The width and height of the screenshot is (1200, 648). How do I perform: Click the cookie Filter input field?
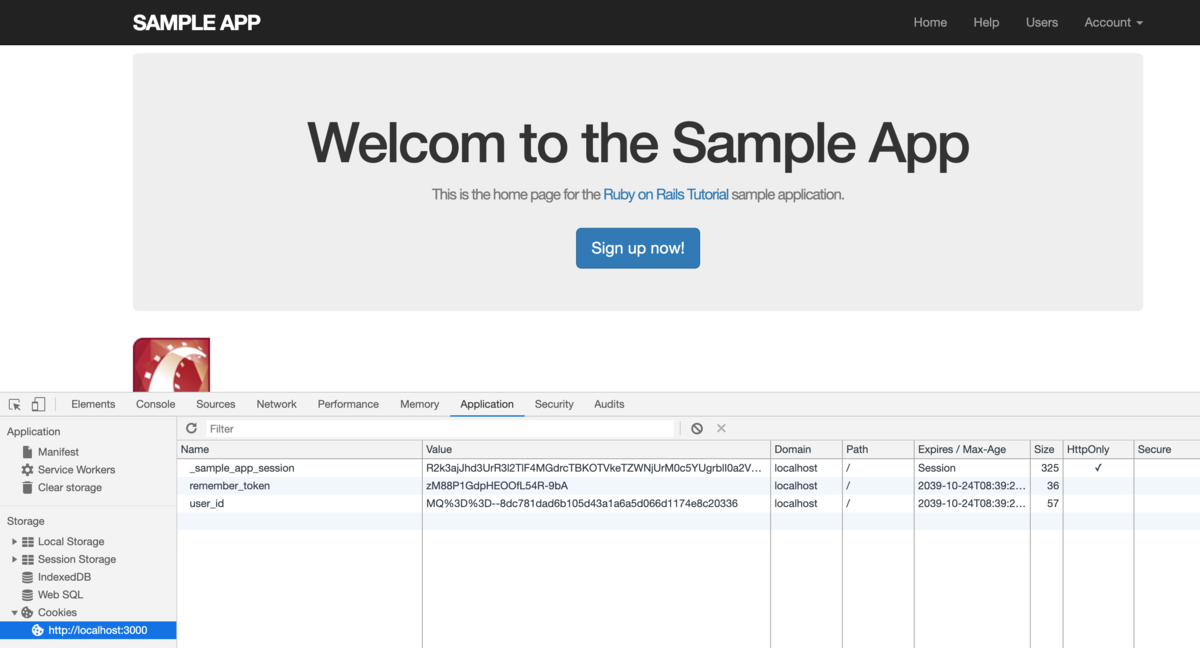pyautogui.click(x=440, y=428)
